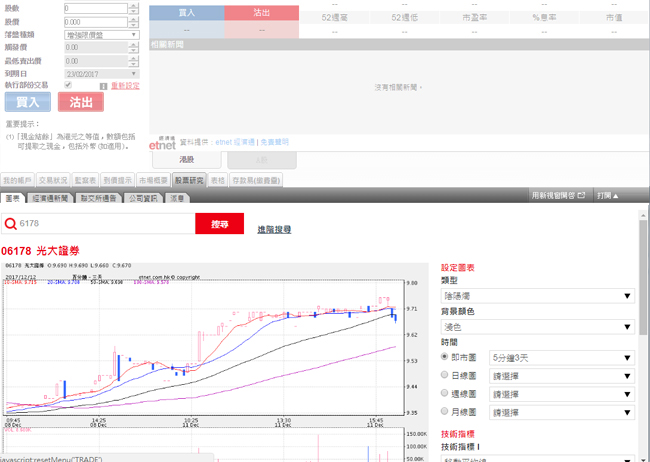
Task: Open the 派息 sub-tab
Action: pos(177,198)
